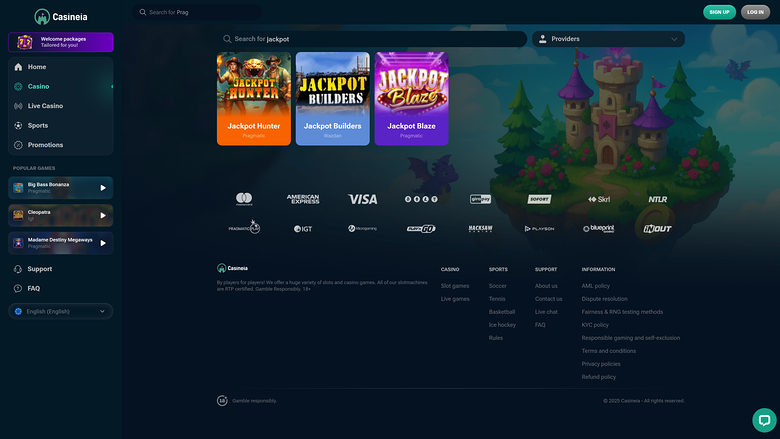Click the FAQ question icon
The width and height of the screenshot is (780, 439).
[18, 288]
